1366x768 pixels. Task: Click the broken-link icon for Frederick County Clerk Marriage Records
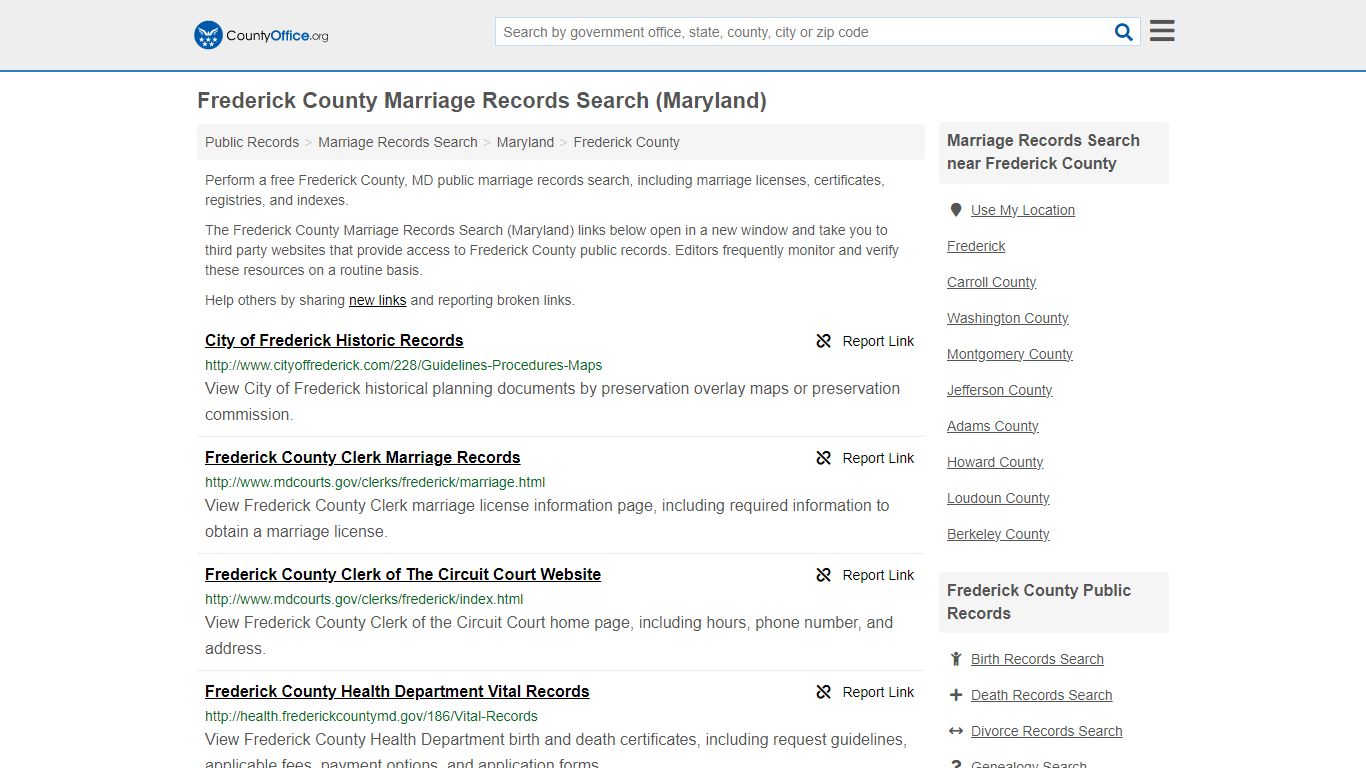(x=824, y=458)
